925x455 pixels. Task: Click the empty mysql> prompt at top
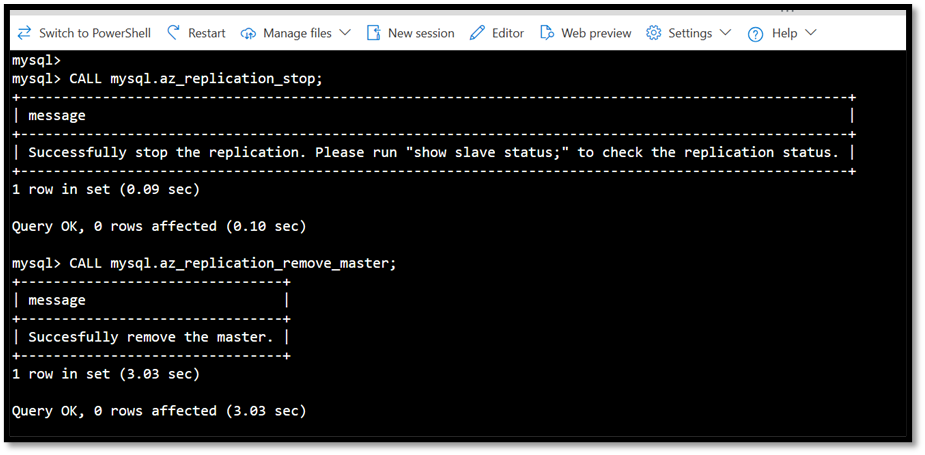pos(37,60)
